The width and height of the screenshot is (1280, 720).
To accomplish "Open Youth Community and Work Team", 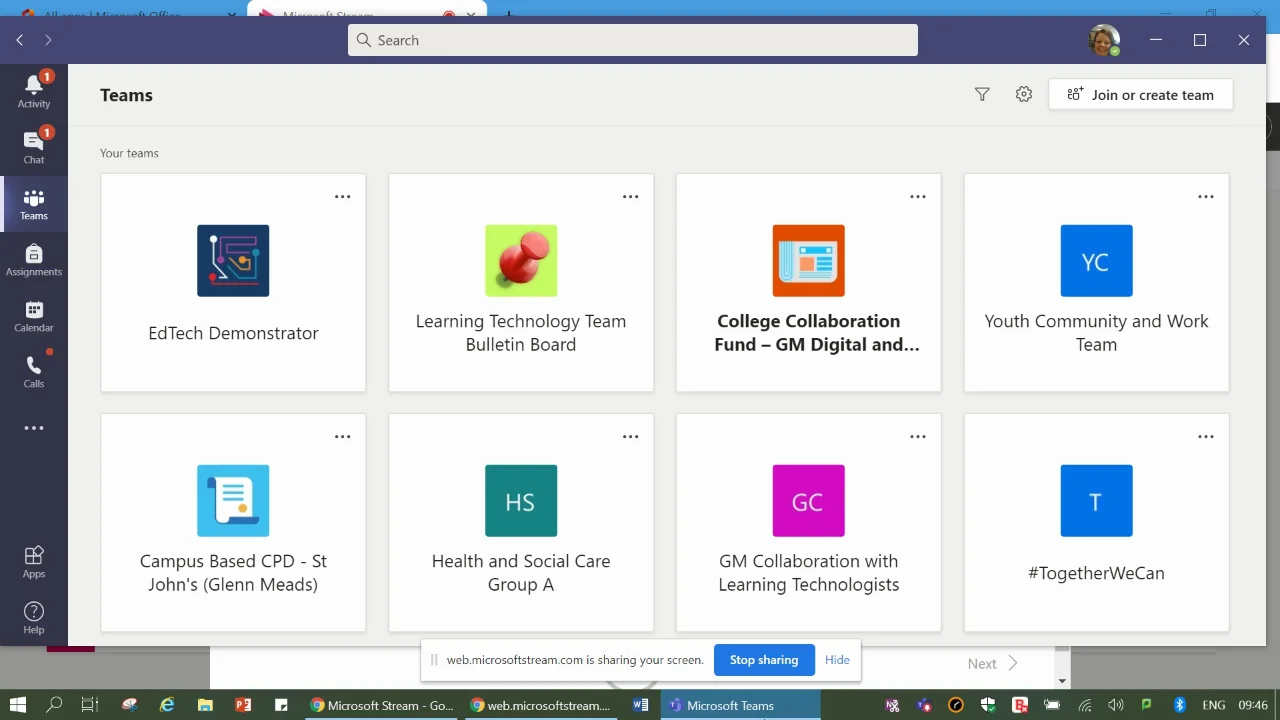I will point(1096,283).
